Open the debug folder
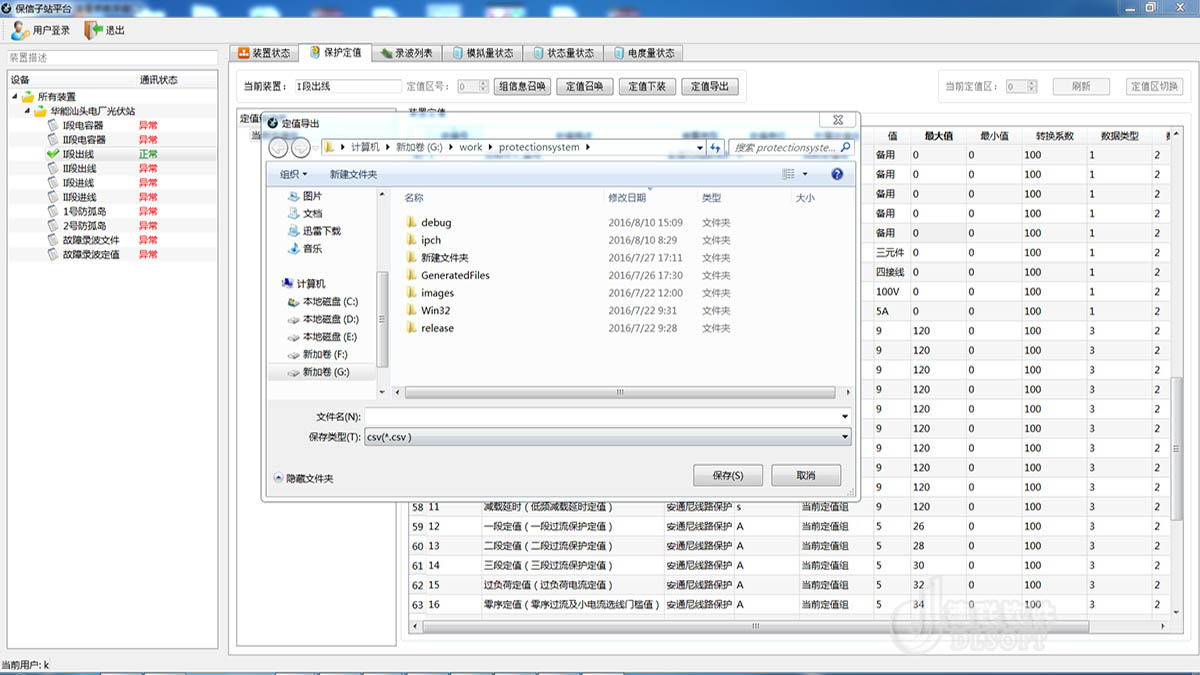 click(x=436, y=223)
